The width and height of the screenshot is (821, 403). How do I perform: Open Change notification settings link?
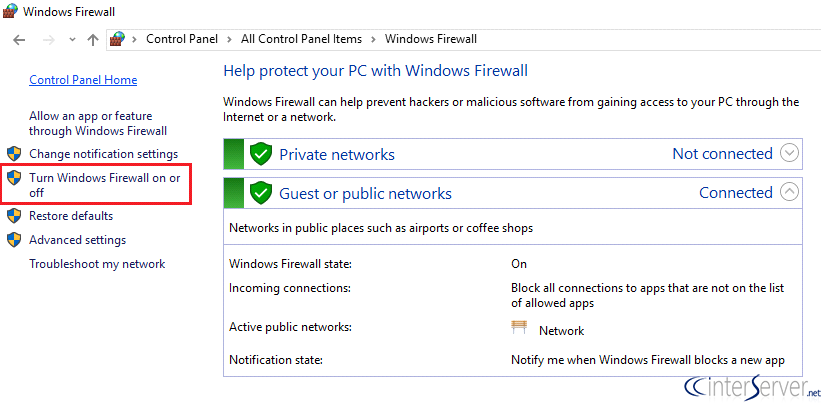point(104,154)
